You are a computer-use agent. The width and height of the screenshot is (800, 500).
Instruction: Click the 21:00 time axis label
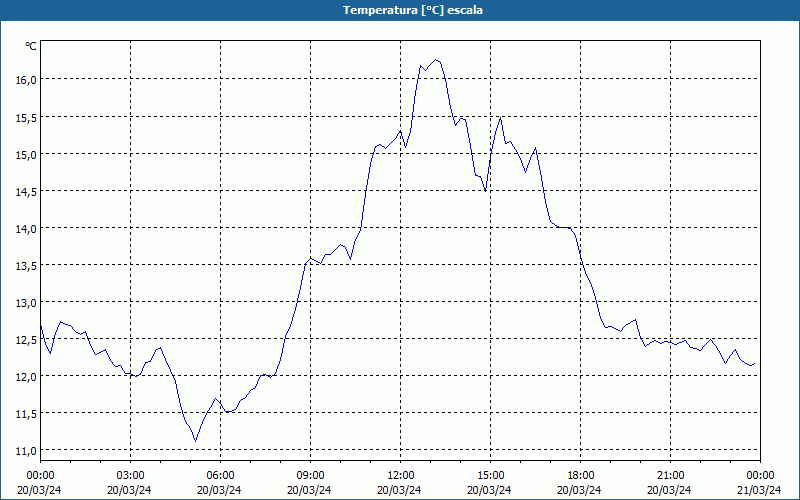click(x=670, y=476)
